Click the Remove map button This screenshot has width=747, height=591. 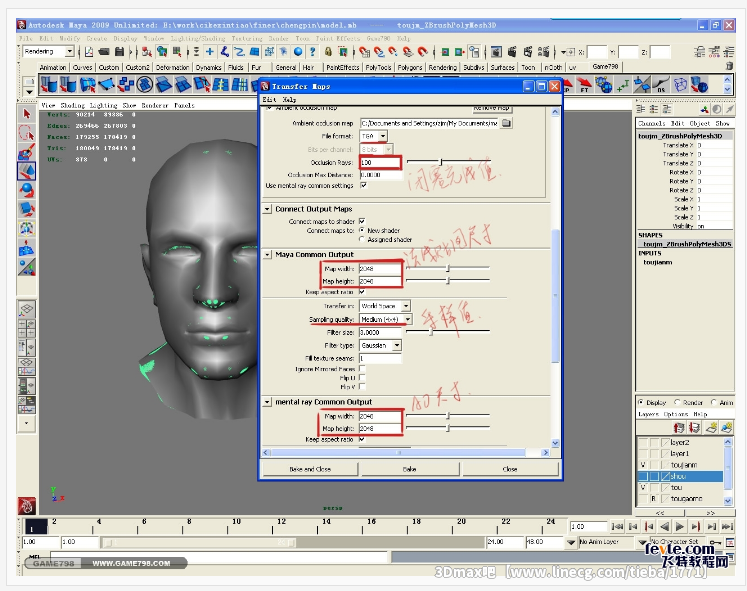click(x=492, y=109)
